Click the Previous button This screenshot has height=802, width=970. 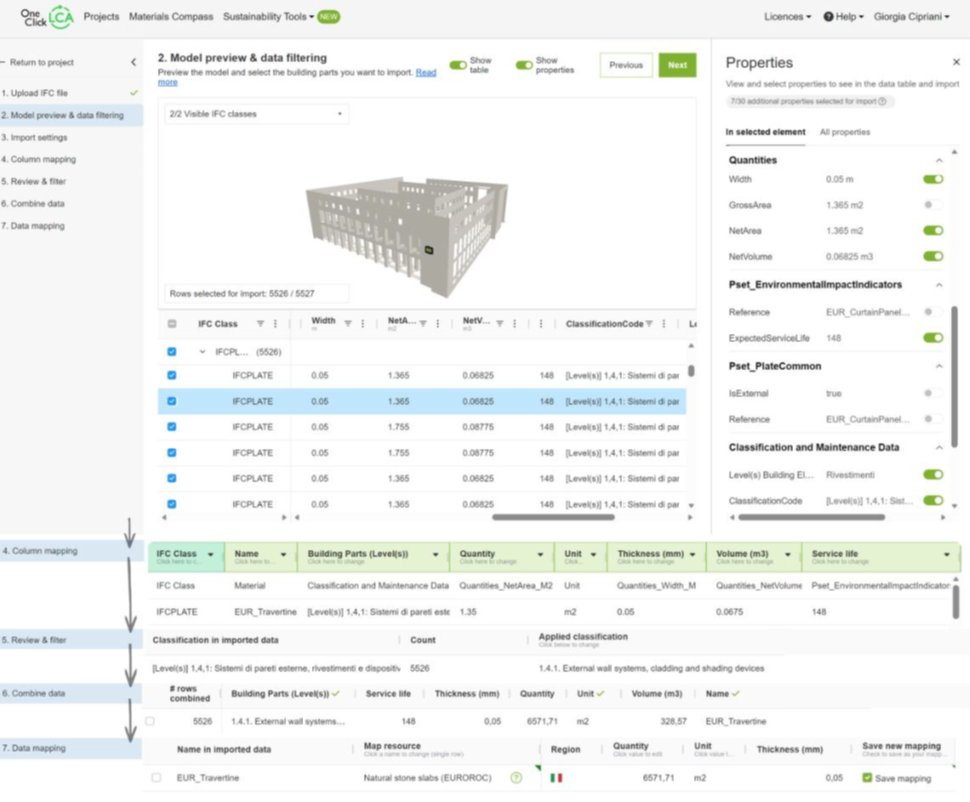point(626,65)
